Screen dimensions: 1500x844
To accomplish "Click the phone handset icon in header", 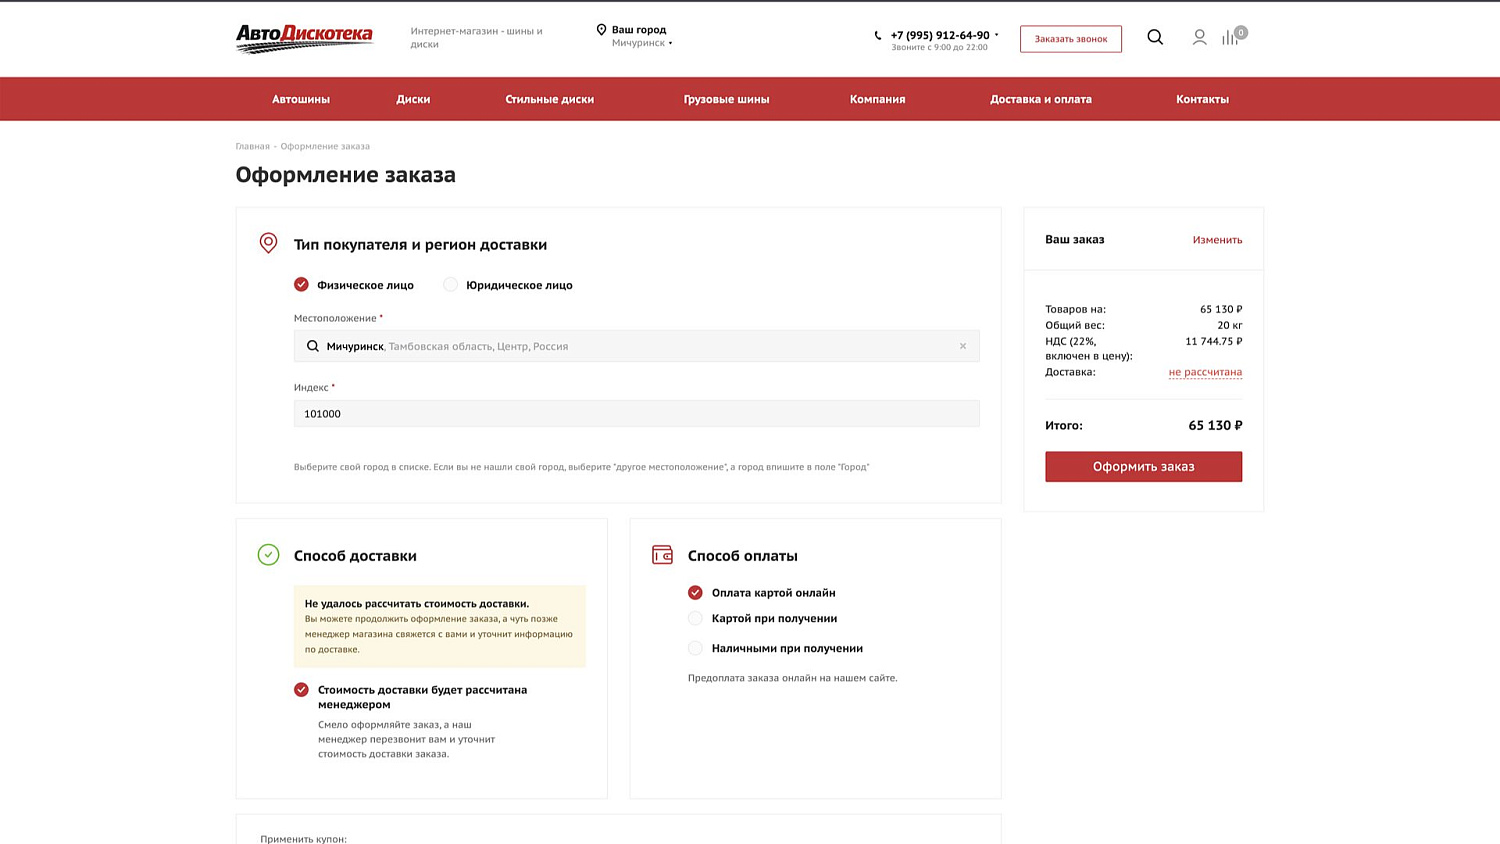I will [878, 35].
